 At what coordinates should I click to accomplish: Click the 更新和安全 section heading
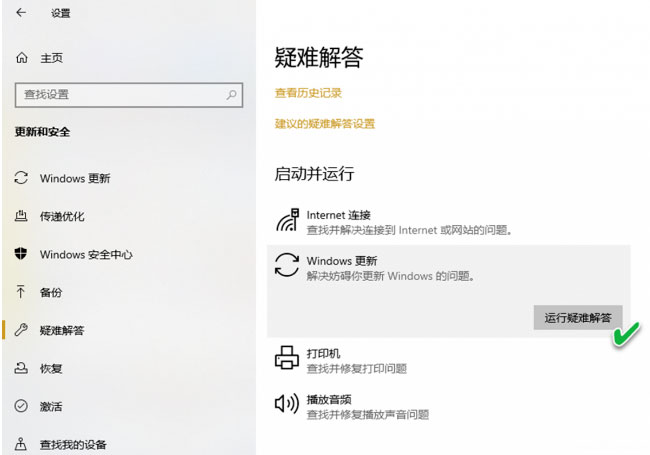coord(42,132)
